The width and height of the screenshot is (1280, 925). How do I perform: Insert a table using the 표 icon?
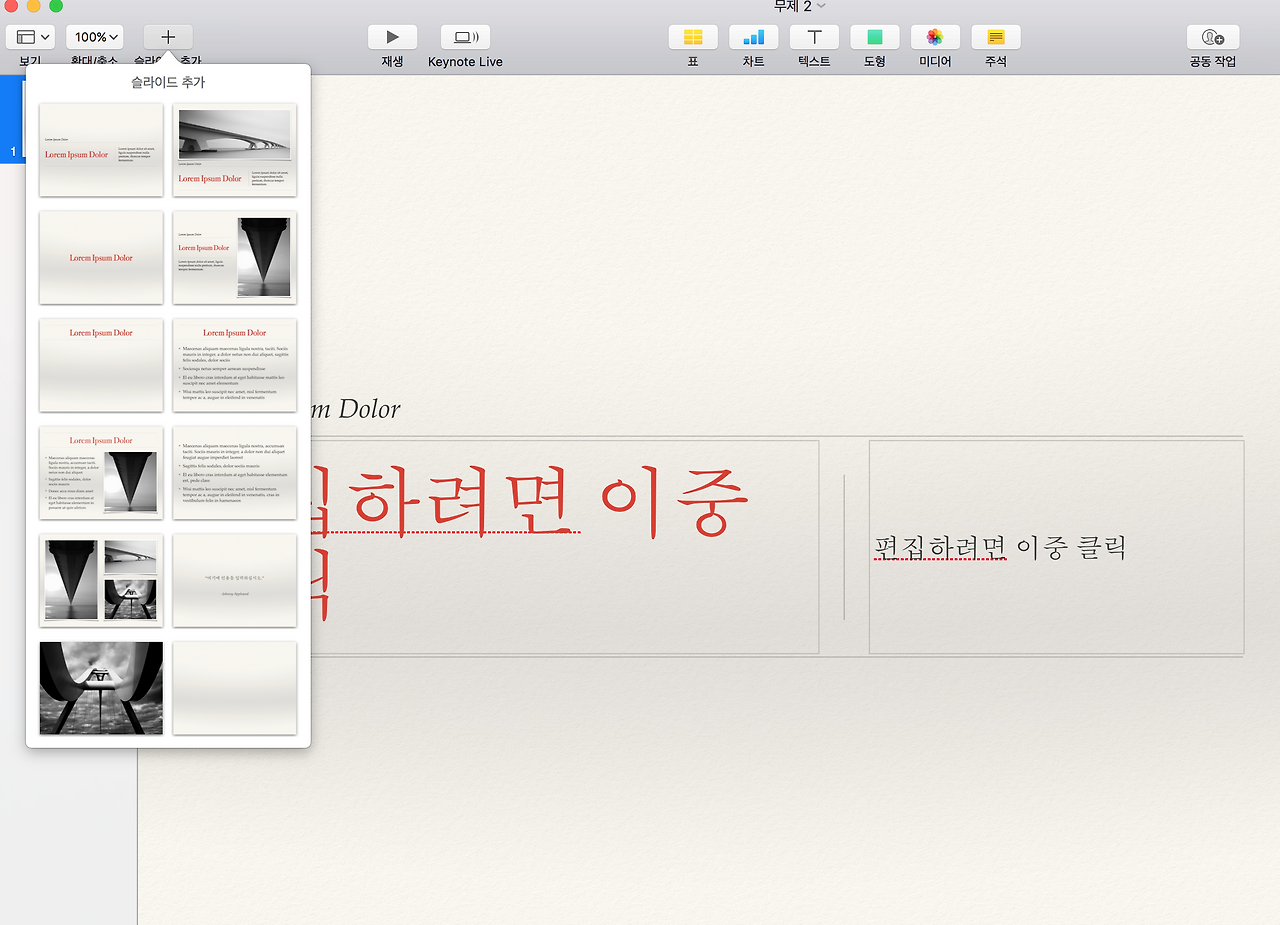pos(692,37)
